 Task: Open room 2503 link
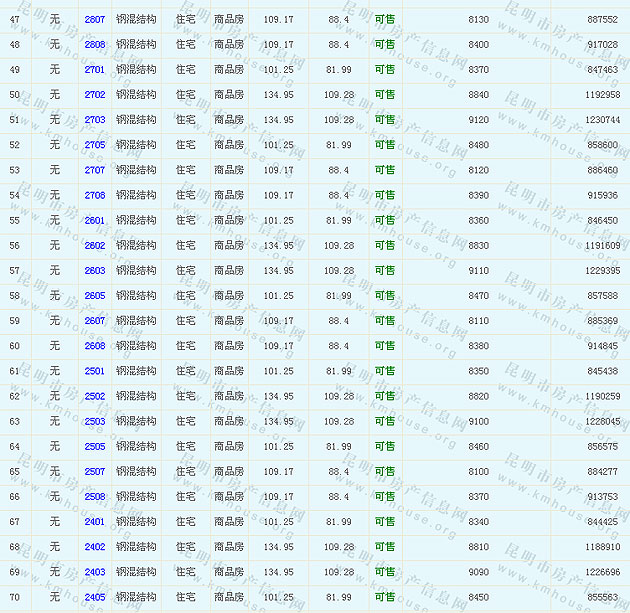[x=95, y=421]
